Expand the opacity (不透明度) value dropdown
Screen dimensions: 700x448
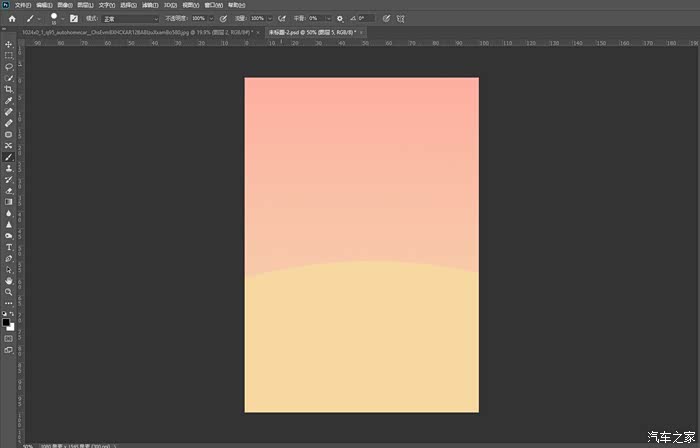tap(211, 18)
